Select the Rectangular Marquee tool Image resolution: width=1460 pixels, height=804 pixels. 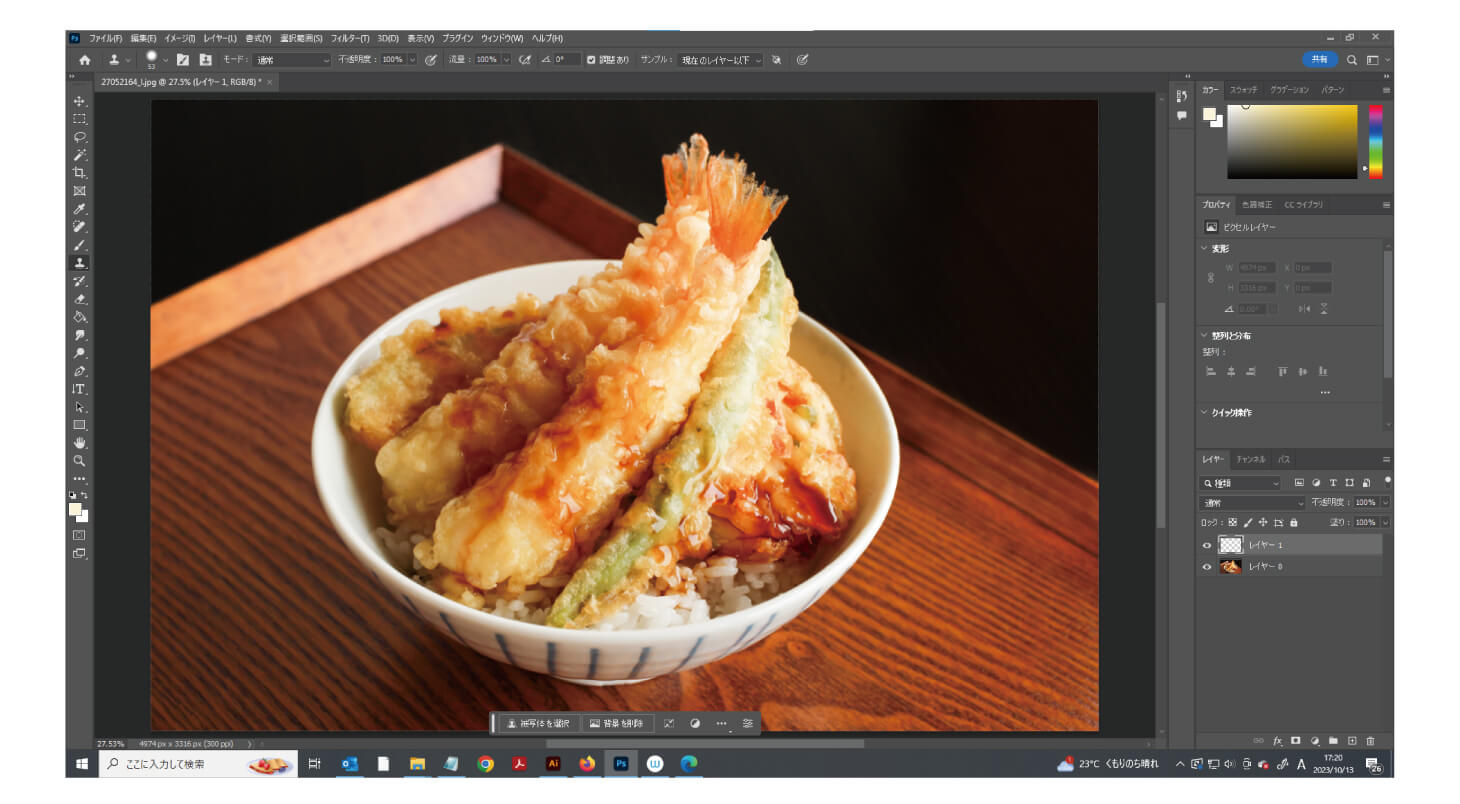79,119
